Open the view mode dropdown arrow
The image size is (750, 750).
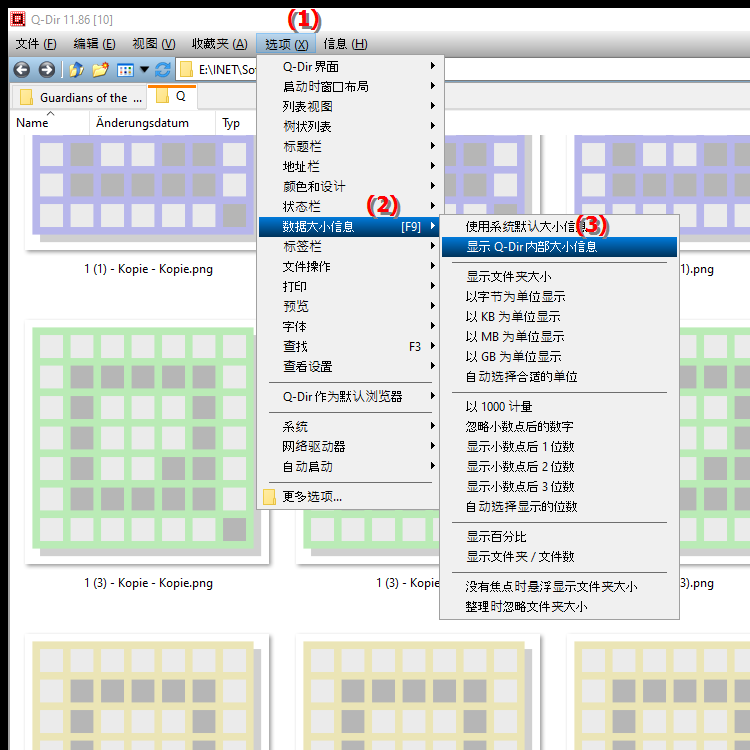coord(144,70)
